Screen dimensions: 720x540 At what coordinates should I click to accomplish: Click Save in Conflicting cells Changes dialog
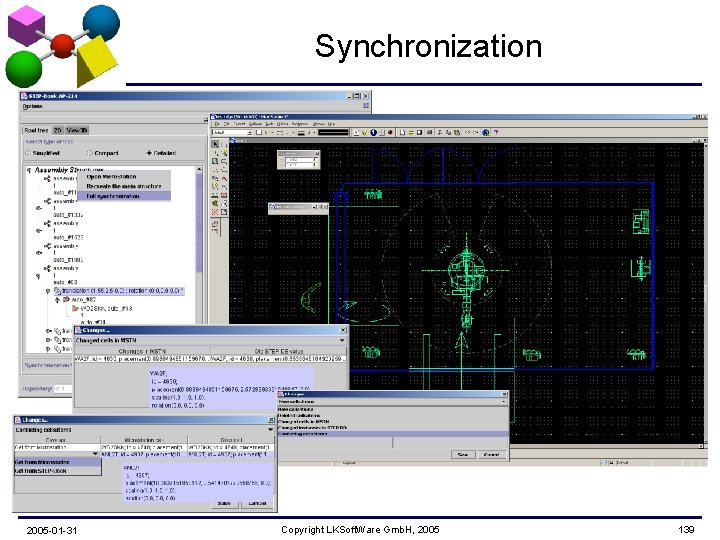click(224, 504)
